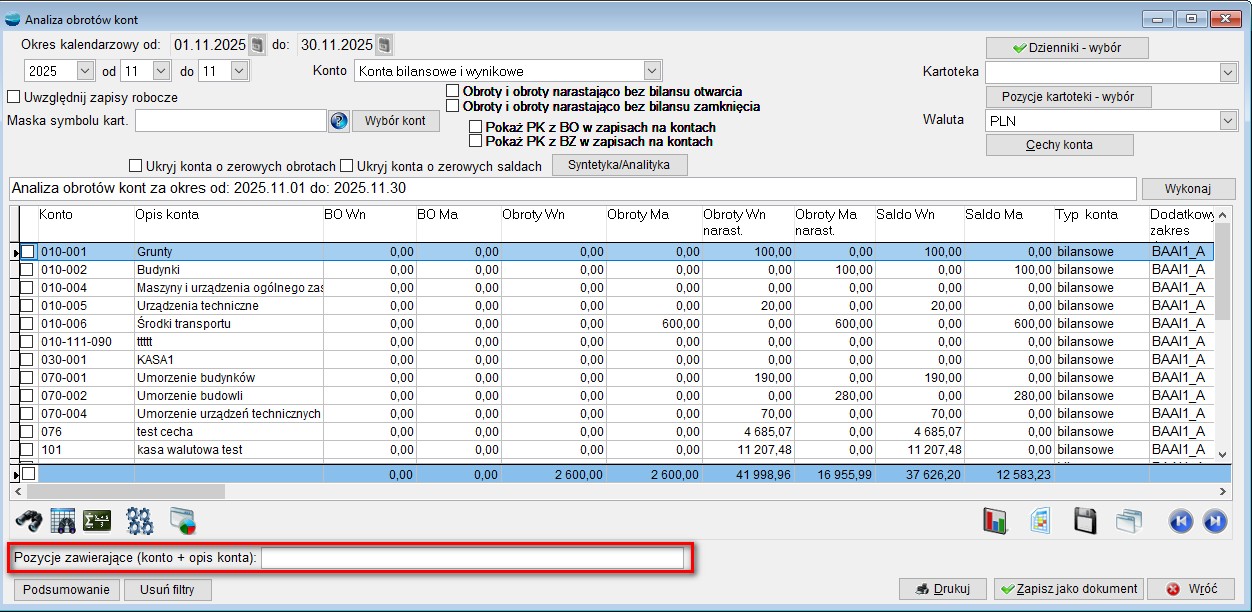
Task: Click the gears settings icon
Action: [x=139, y=521]
